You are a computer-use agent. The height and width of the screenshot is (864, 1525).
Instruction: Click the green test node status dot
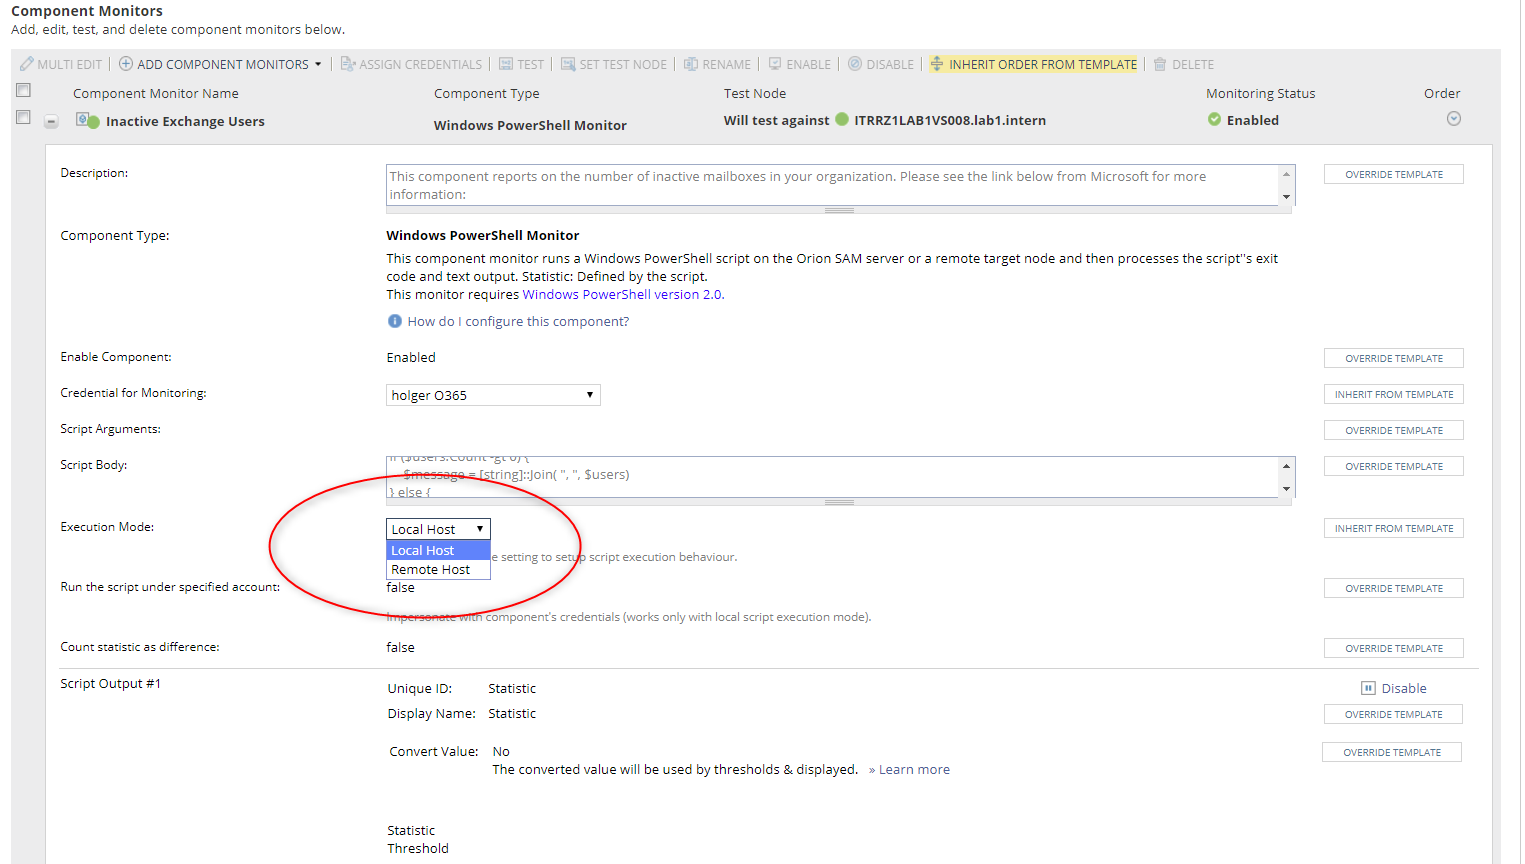842,119
